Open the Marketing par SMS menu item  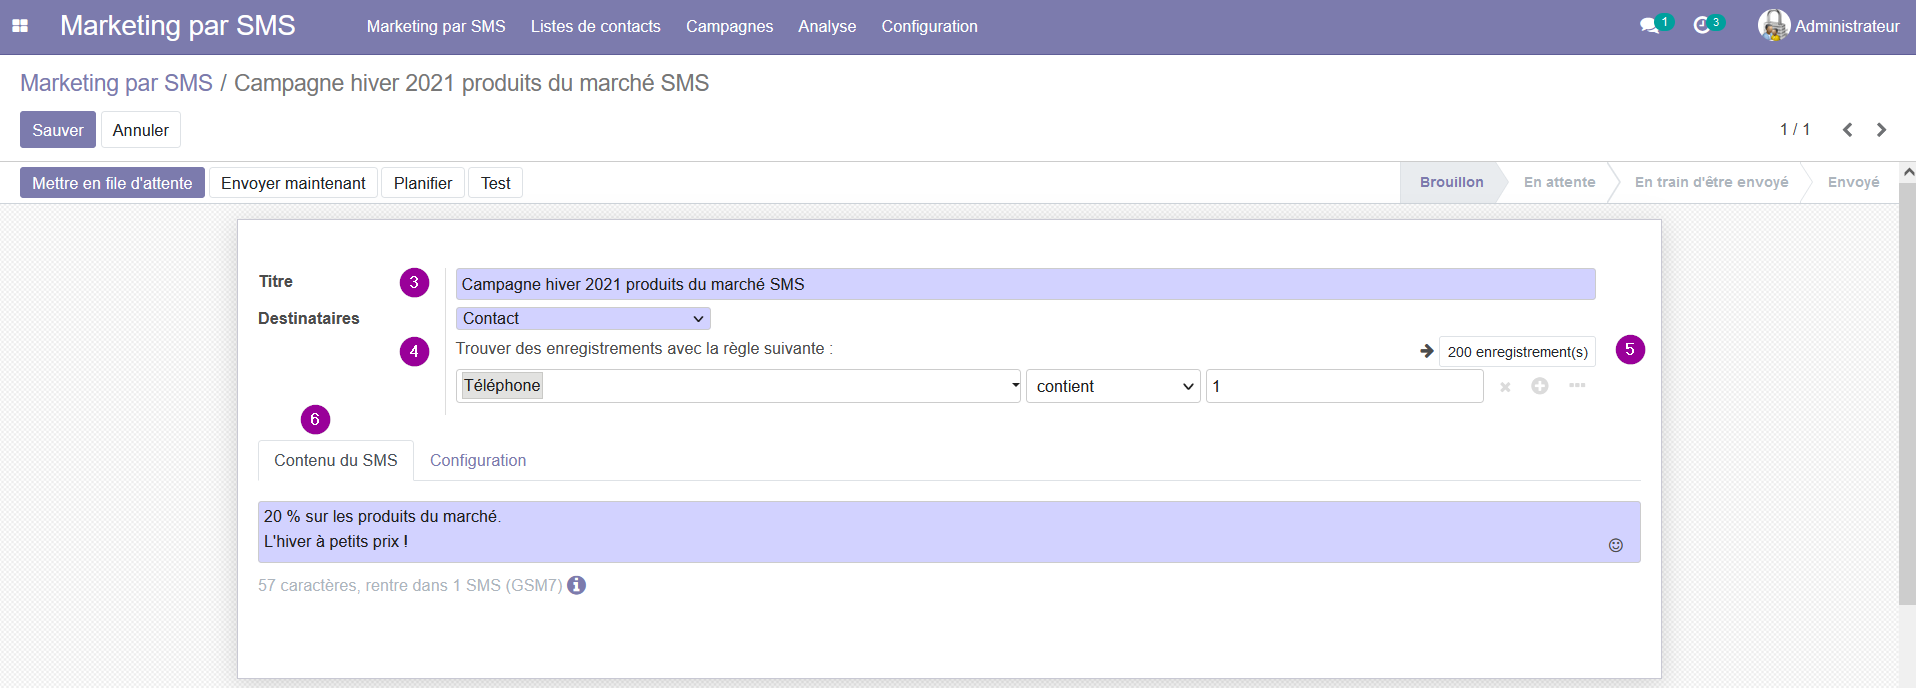(436, 27)
